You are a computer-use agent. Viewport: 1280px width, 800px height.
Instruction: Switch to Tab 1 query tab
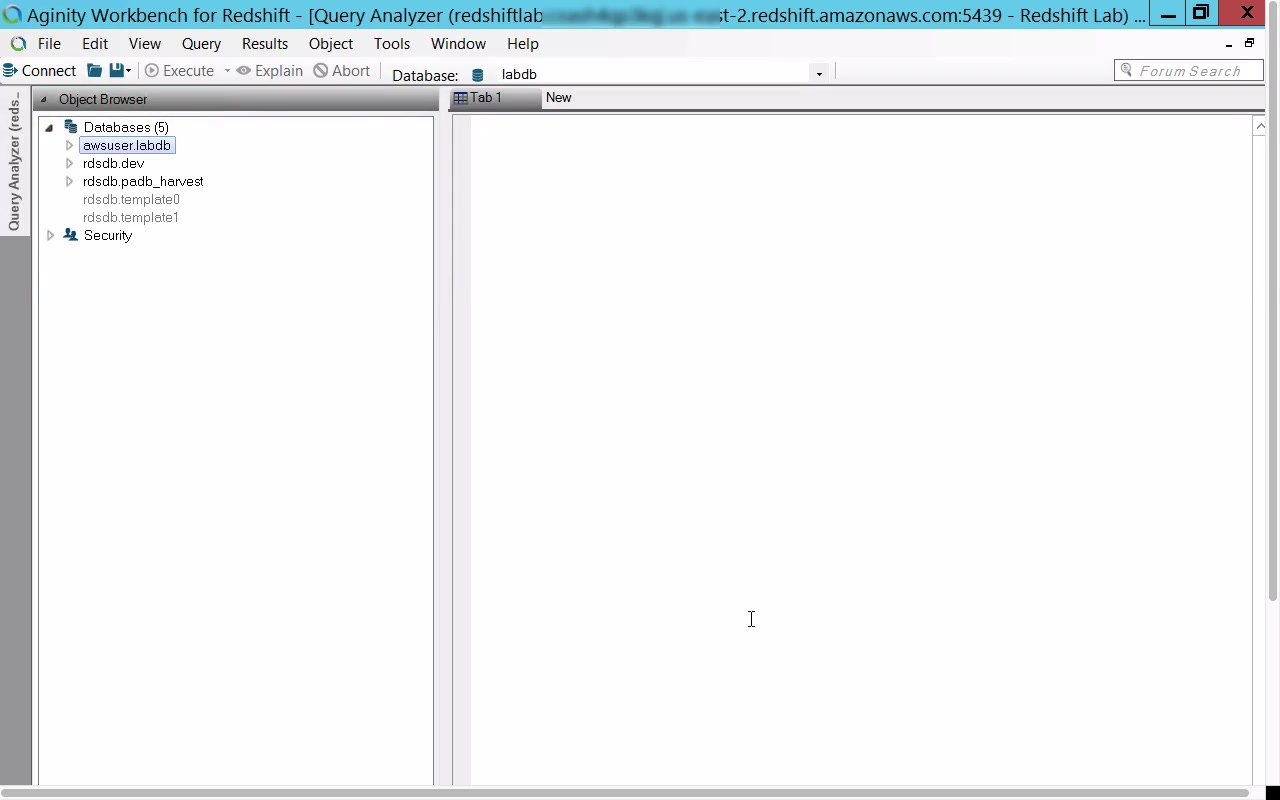click(x=495, y=98)
